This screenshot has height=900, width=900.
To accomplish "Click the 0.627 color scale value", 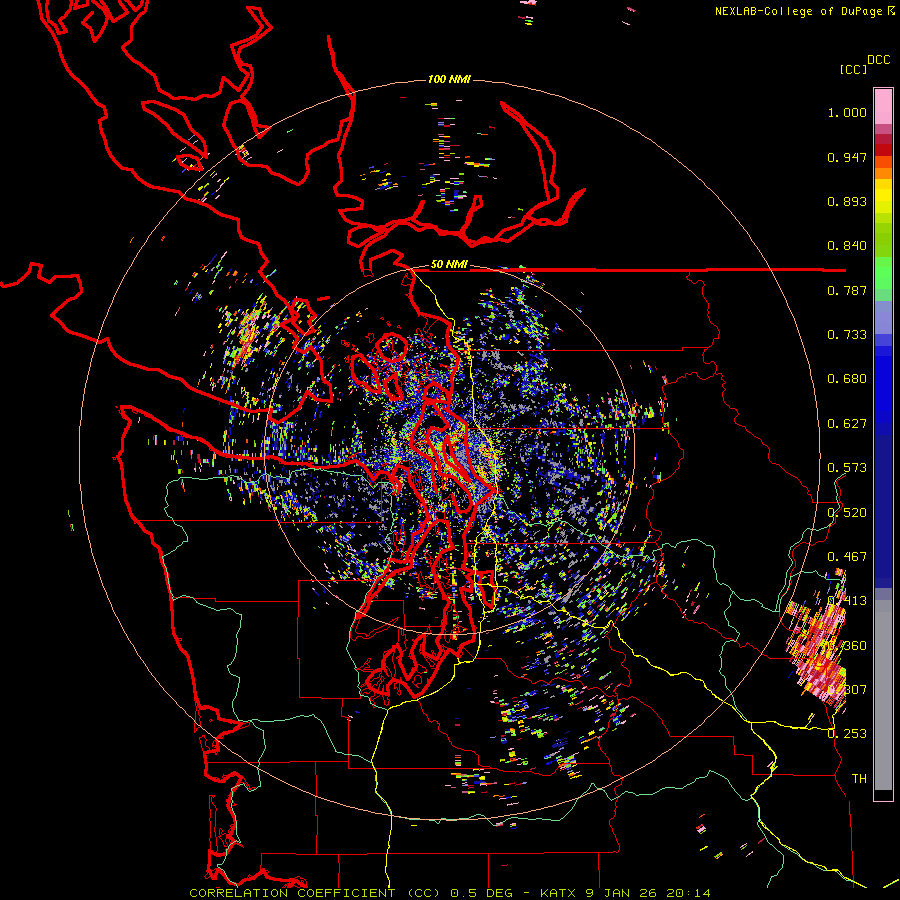I will point(847,424).
